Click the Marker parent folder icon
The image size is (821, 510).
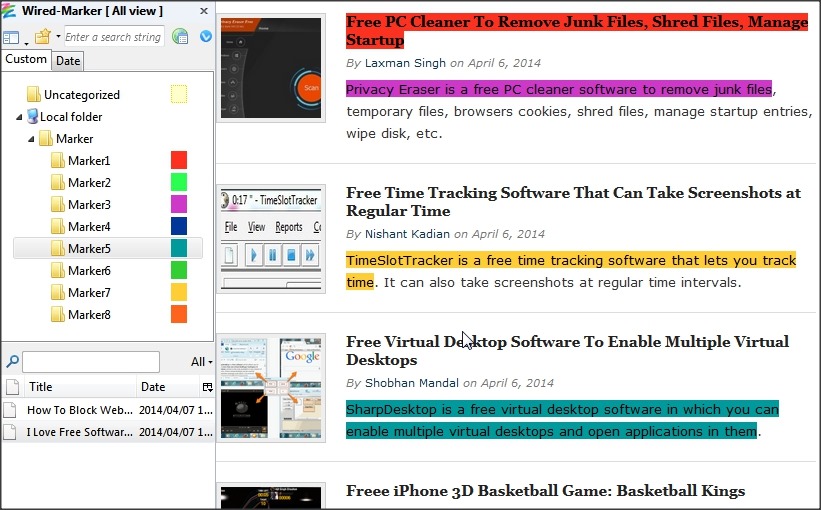coord(46,138)
